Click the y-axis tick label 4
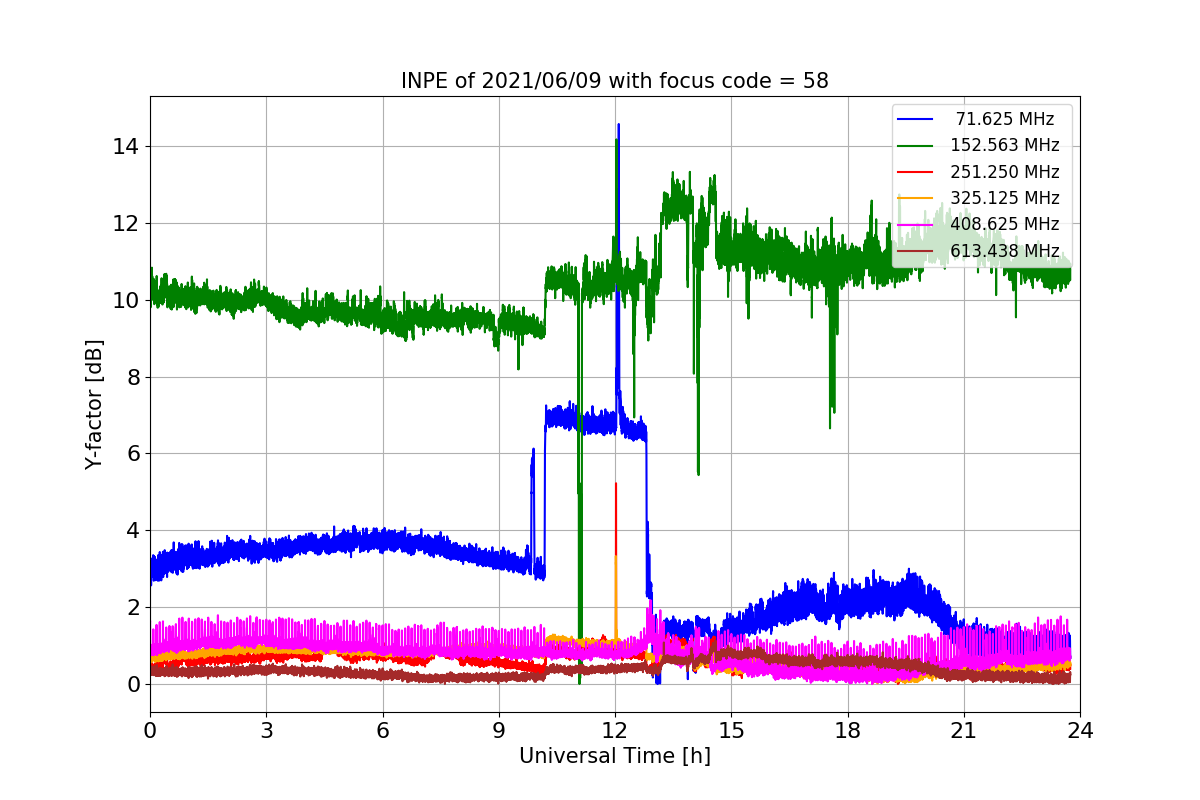Image resolution: width=1200 pixels, height=800 pixels. (x=134, y=530)
